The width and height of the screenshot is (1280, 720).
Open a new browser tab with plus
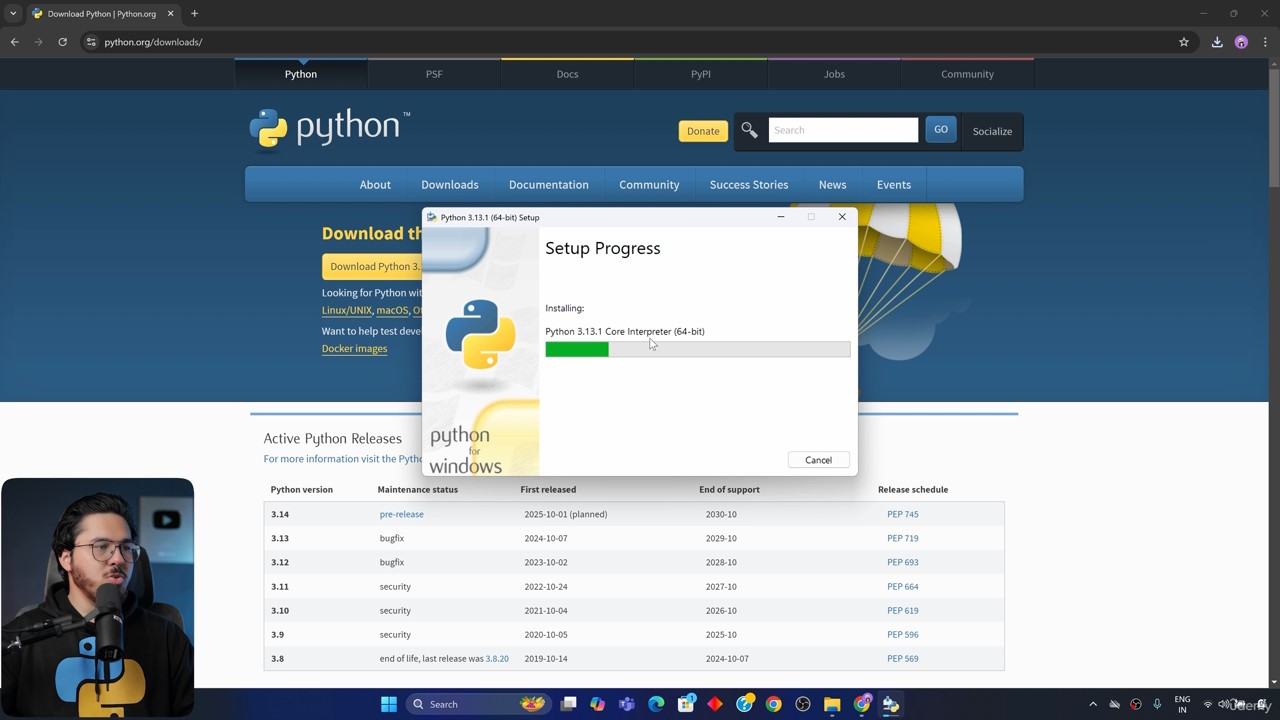coord(194,14)
